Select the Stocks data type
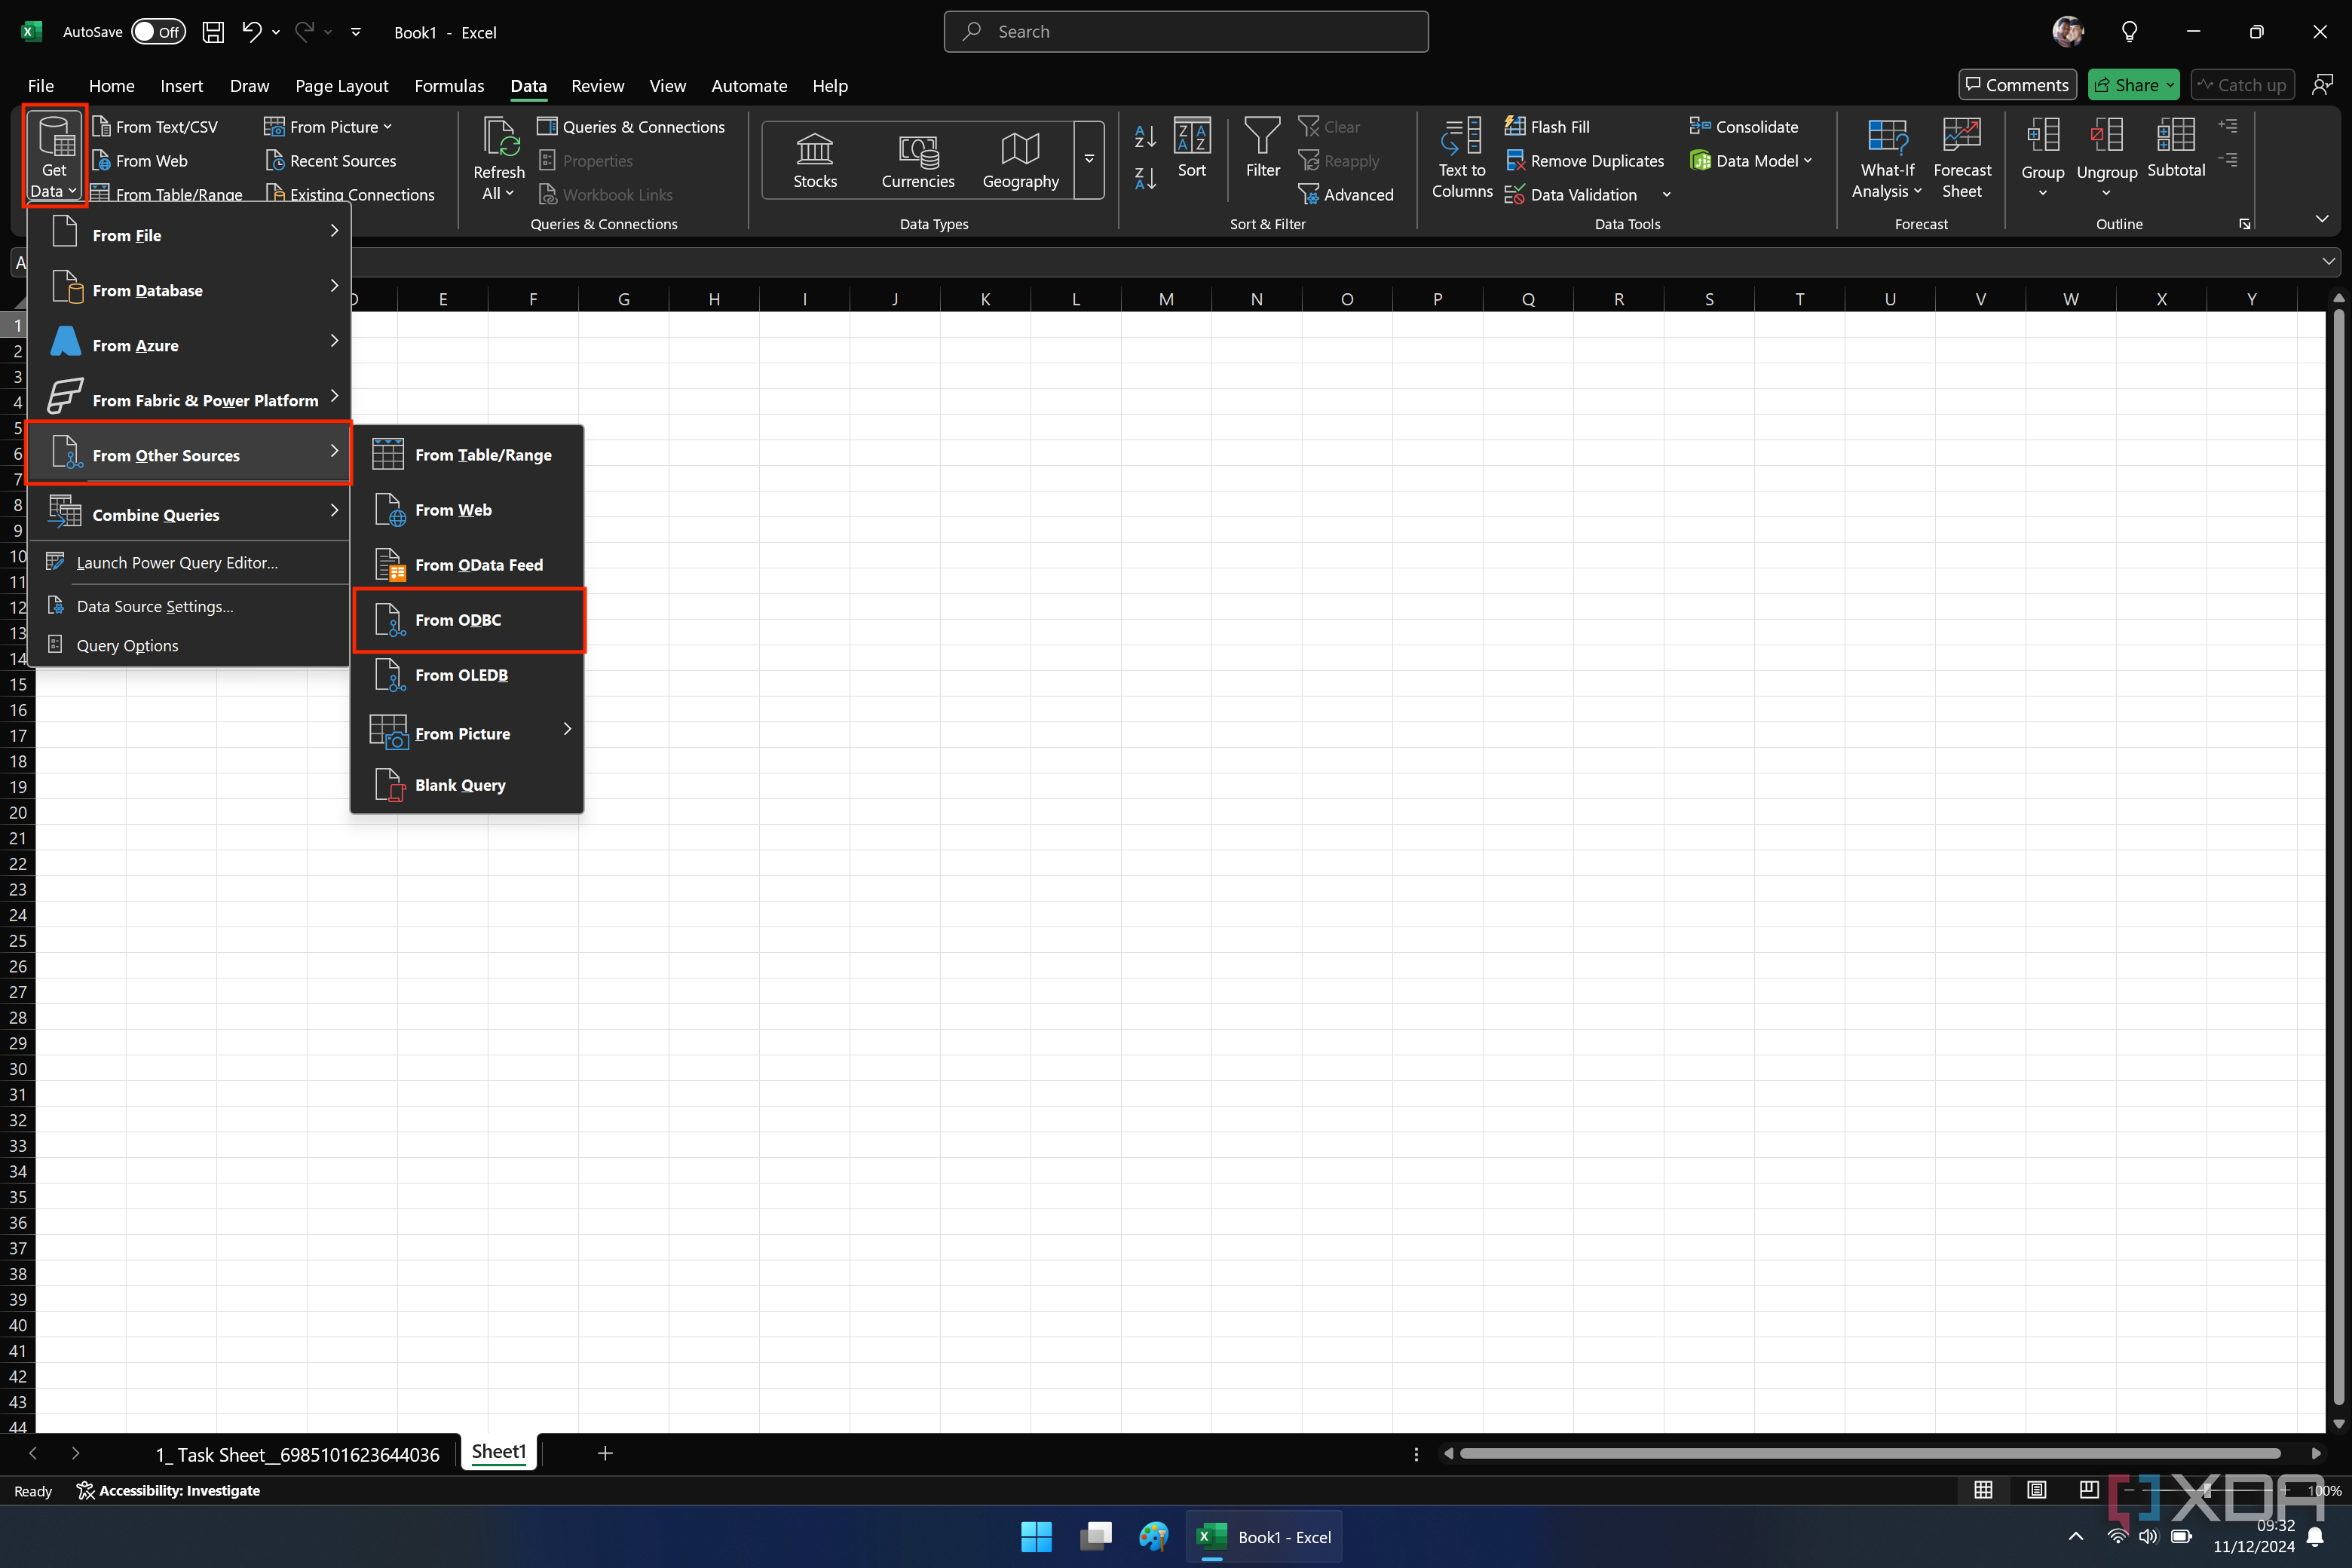This screenshot has height=1568, width=2352. coord(815,158)
